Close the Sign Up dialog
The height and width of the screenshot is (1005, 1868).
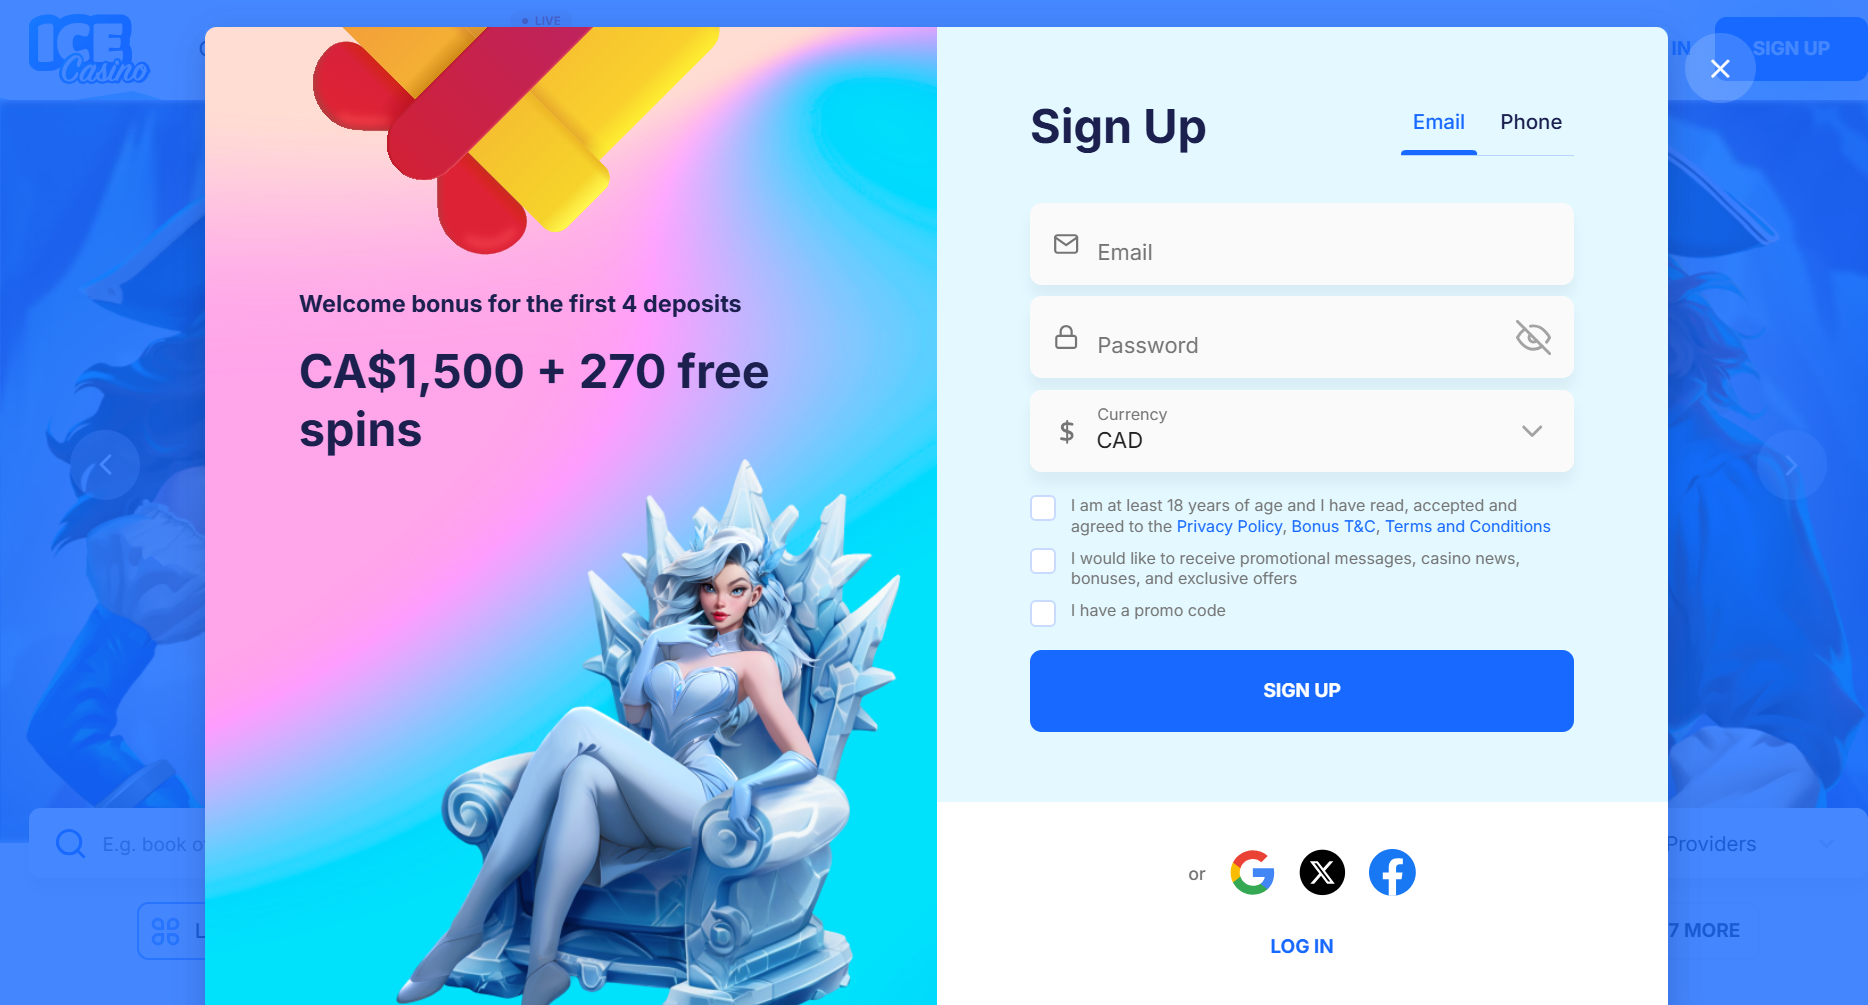tap(1720, 68)
